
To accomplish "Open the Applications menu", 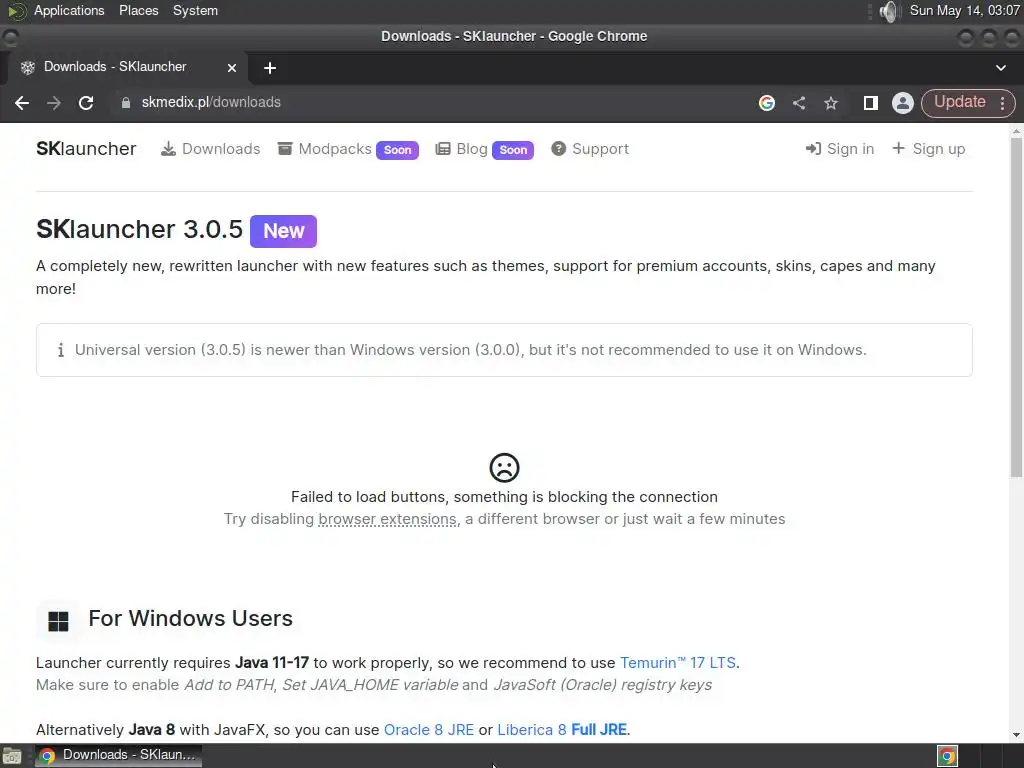I will [69, 10].
